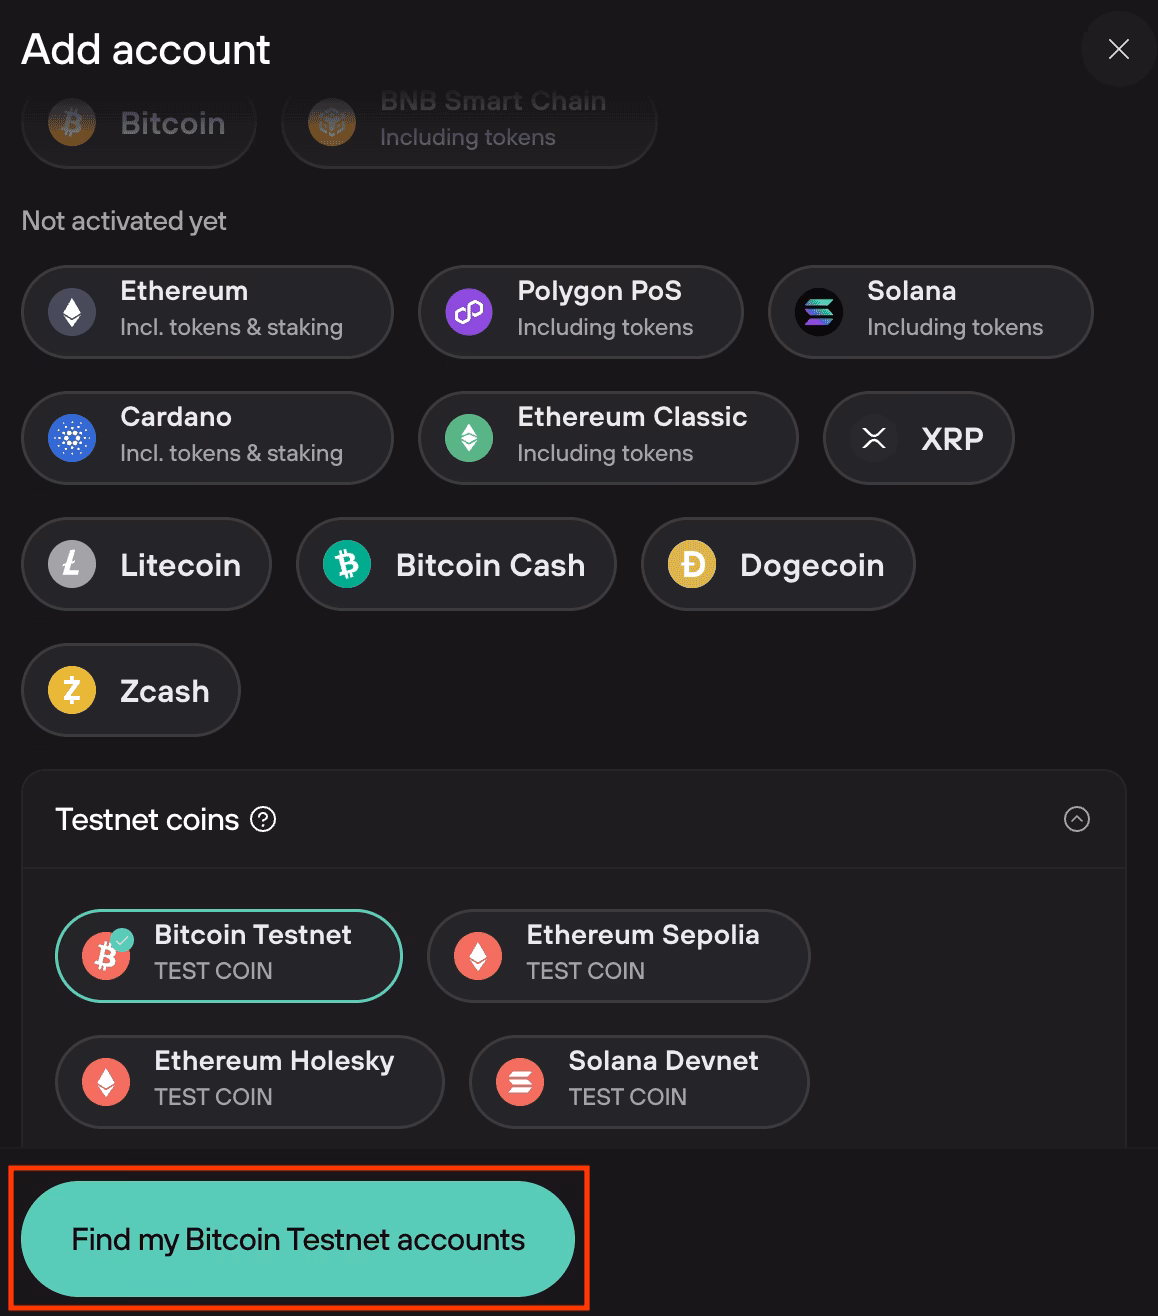Image resolution: width=1158 pixels, height=1316 pixels.
Task: Open the Testnet coins help tooltip
Action: point(262,820)
